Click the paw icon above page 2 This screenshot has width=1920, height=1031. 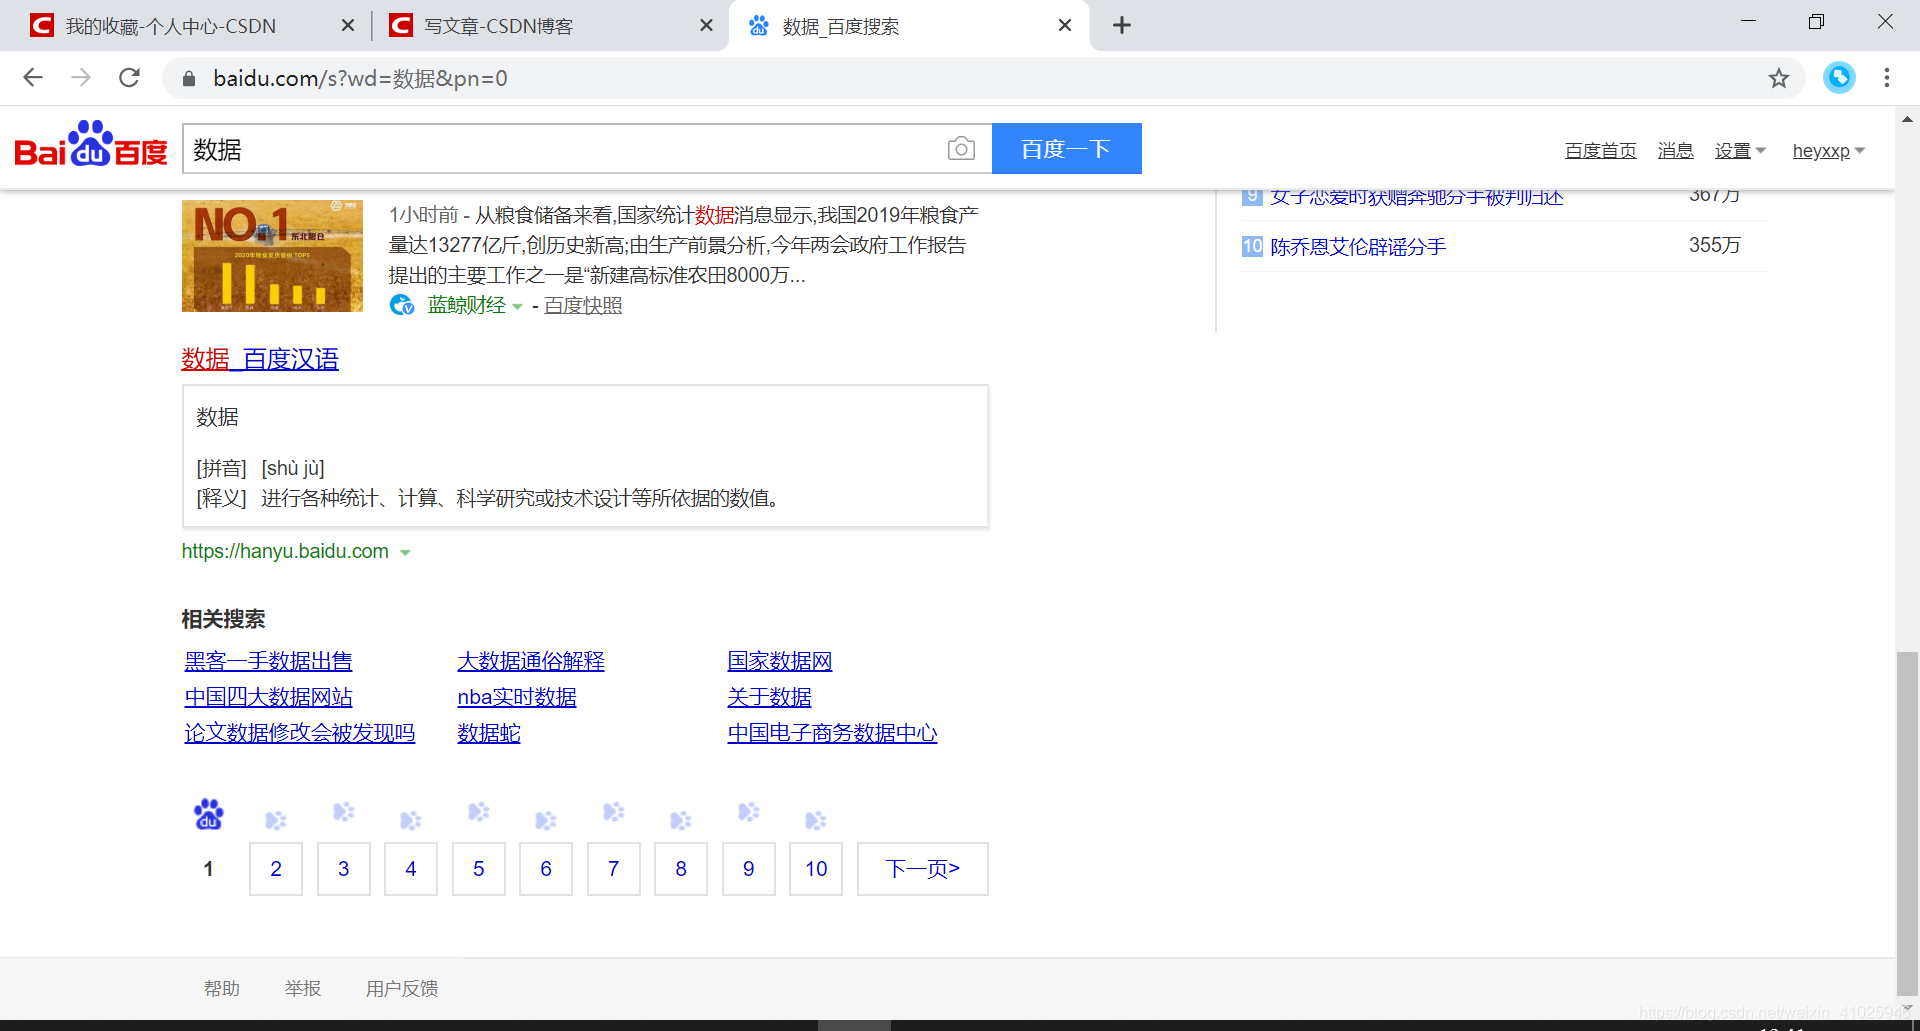click(276, 821)
